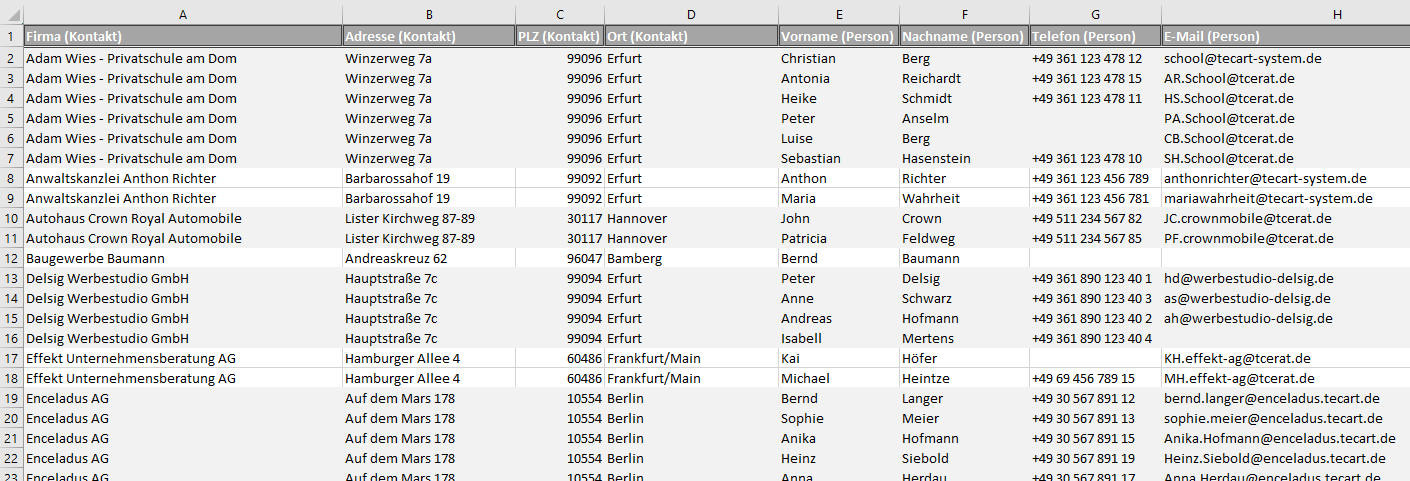Select row 12 via its row number
This screenshot has height=481, width=1410.
click(11, 258)
